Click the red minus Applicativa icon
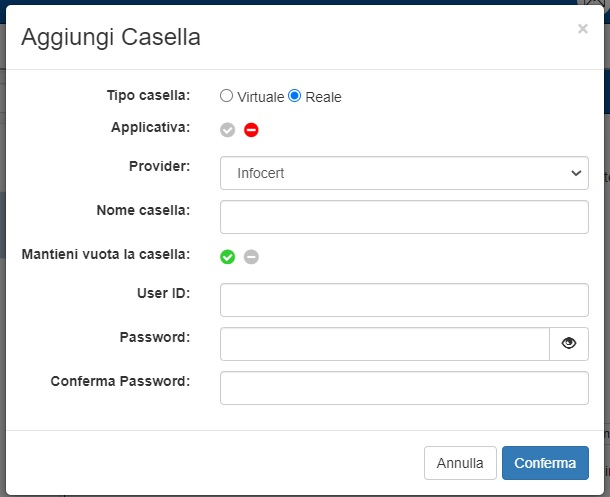 (x=251, y=129)
